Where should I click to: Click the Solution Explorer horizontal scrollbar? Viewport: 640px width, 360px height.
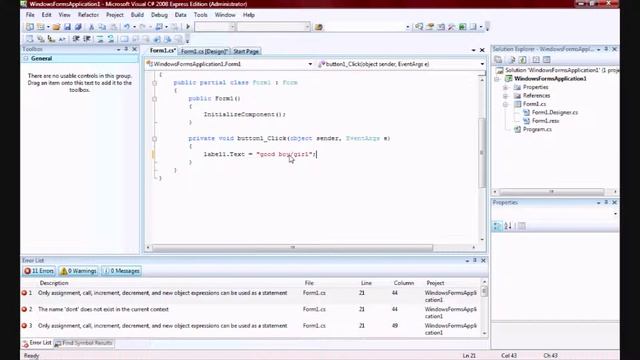[551, 191]
